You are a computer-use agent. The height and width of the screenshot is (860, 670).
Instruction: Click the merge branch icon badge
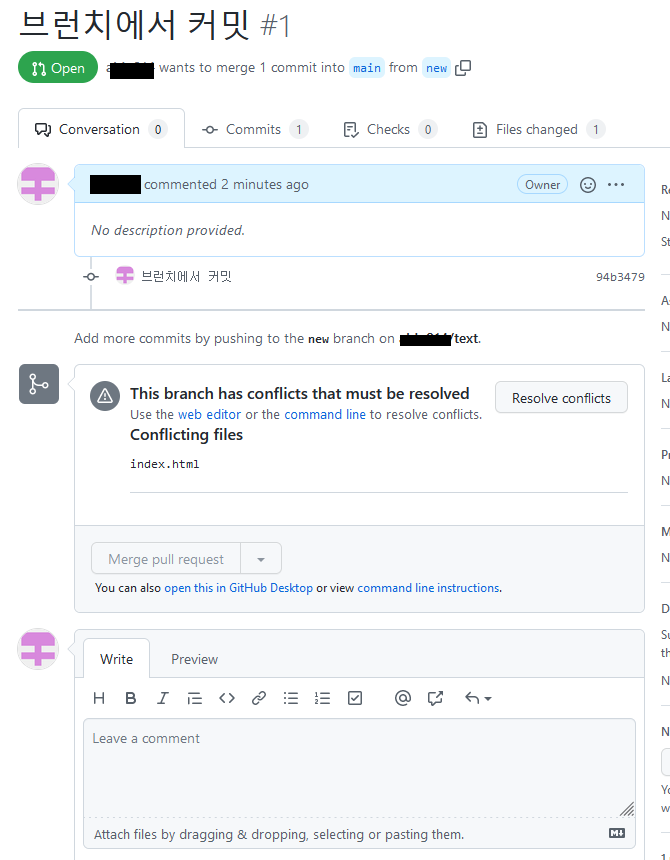[x=39, y=384]
